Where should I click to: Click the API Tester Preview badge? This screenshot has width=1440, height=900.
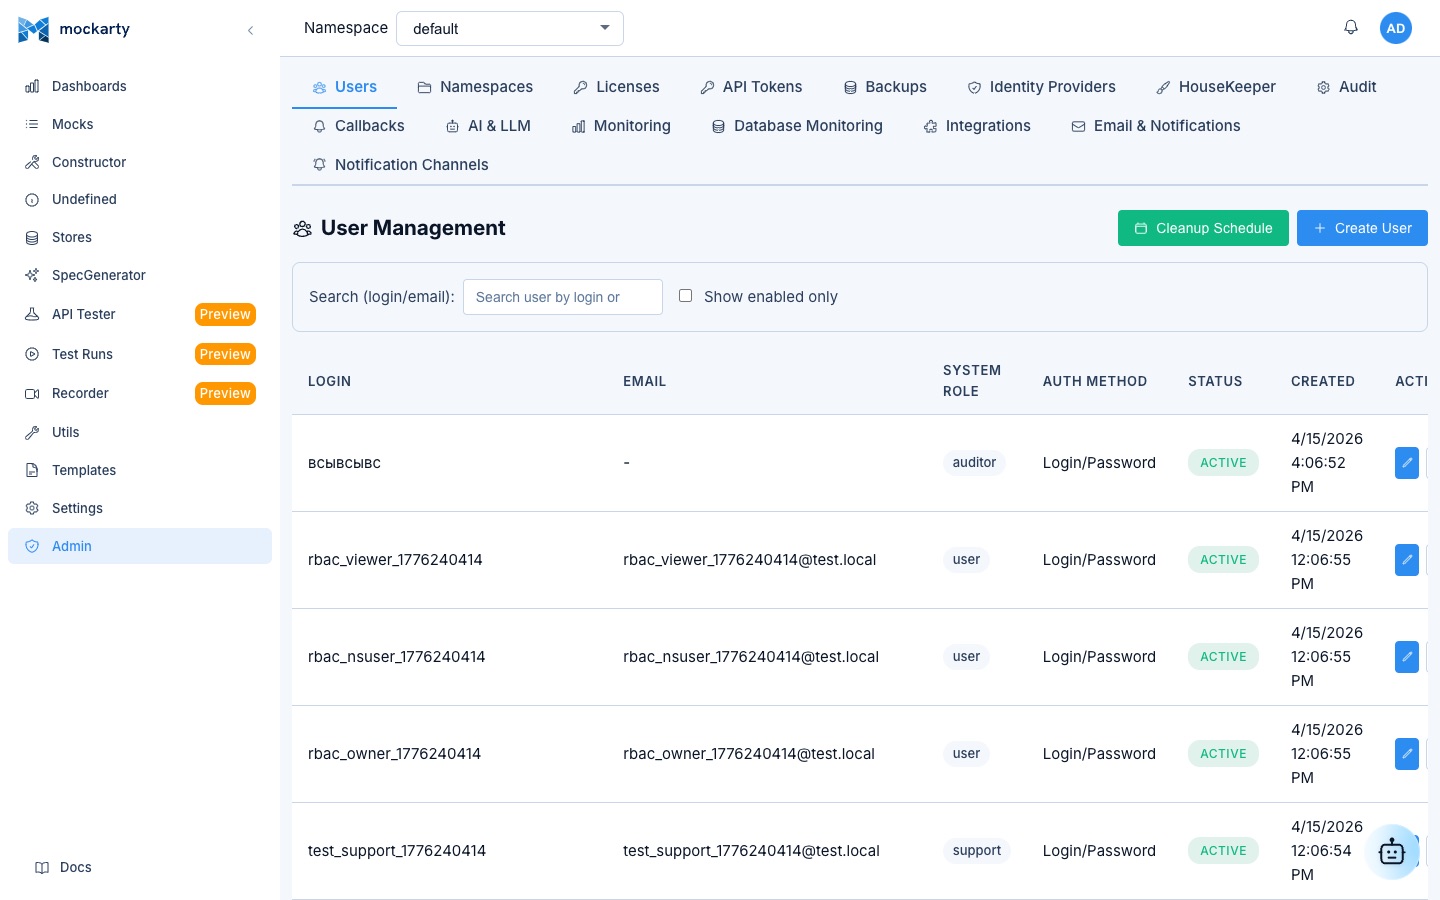(225, 314)
